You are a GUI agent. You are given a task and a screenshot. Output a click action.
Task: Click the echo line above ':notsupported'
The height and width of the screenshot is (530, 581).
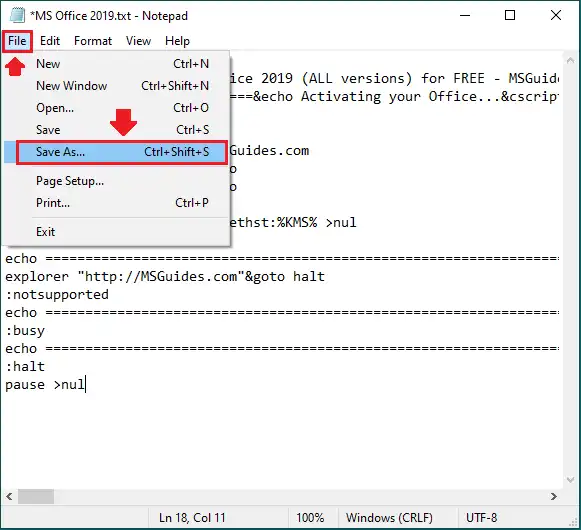pyautogui.click(x=282, y=259)
